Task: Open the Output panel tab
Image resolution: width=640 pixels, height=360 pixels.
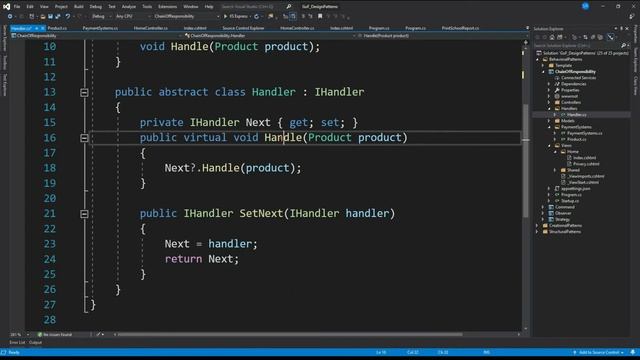Action: [x=36, y=342]
